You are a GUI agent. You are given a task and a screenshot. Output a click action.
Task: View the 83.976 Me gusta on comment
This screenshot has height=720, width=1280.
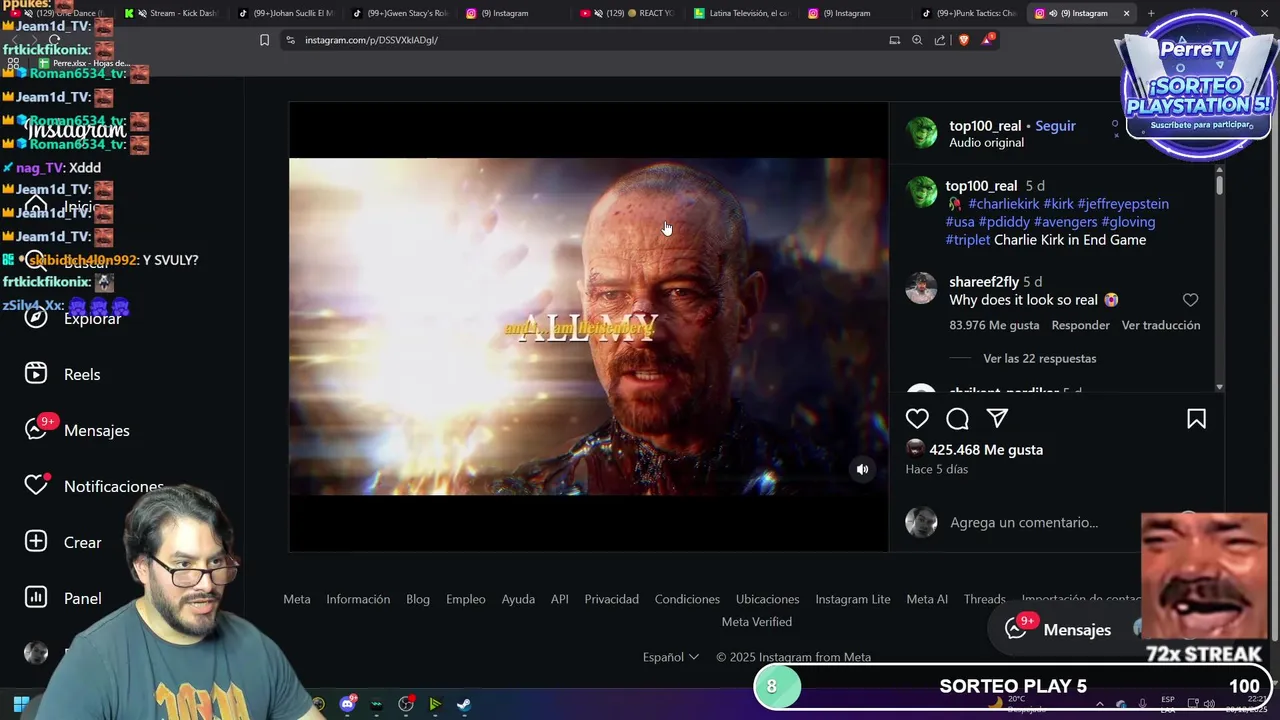coord(994,326)
